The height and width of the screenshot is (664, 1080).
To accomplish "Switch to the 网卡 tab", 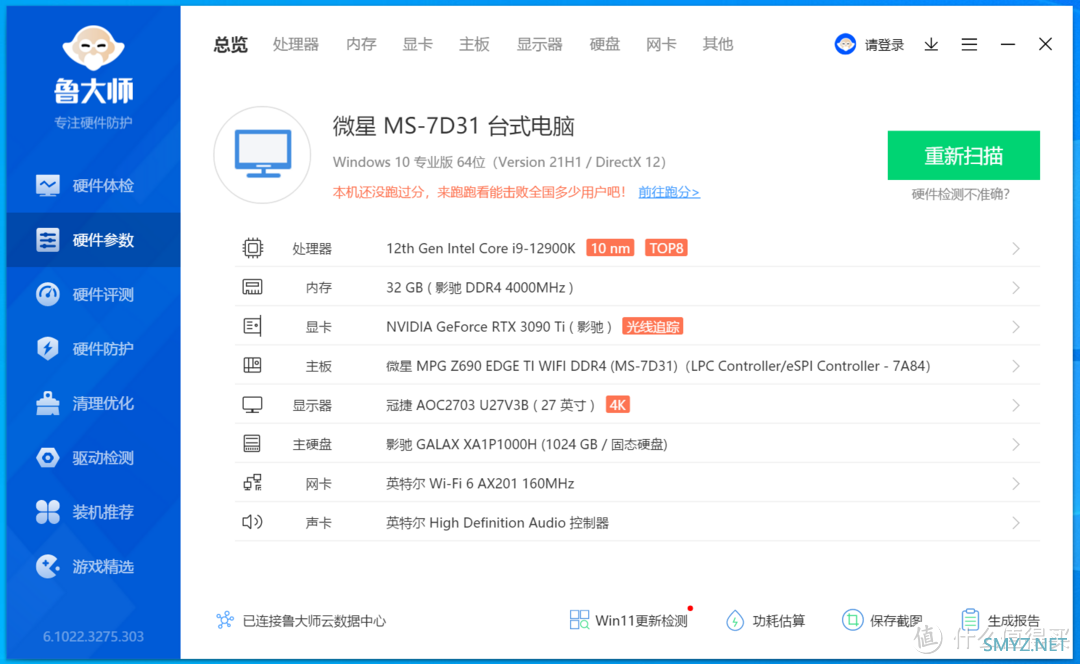I will (661, 45).
